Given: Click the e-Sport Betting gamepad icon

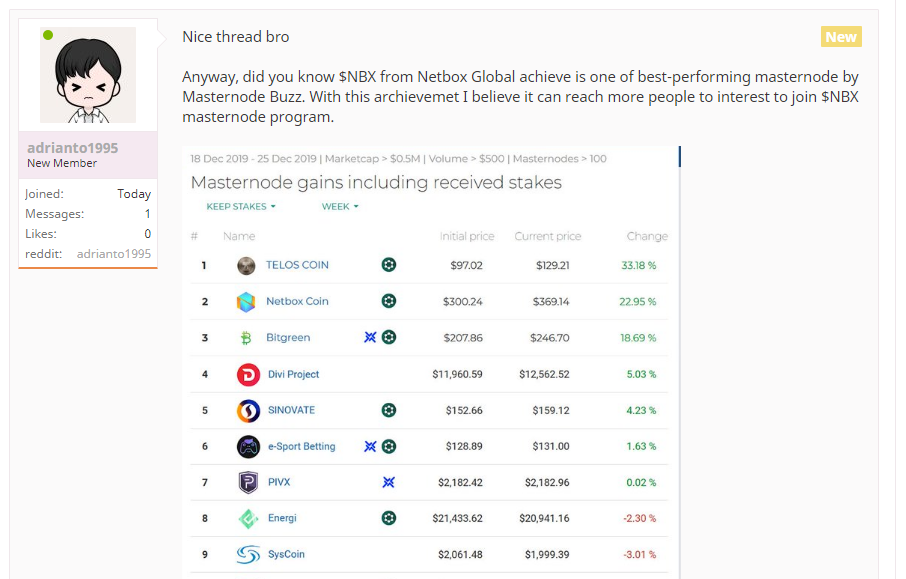Looking at the screenshot, I should 248,447.
